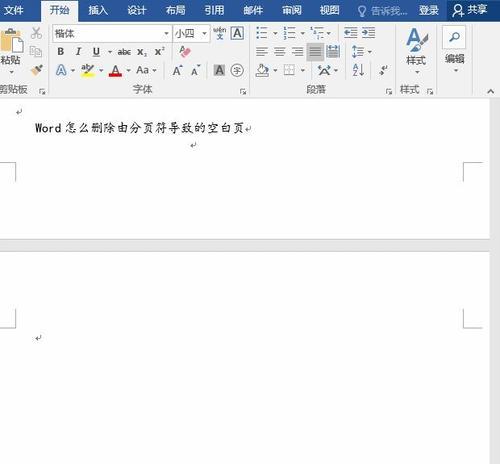
Task: Click the Enclose Characters circle icon
Action: click(237, 70)
